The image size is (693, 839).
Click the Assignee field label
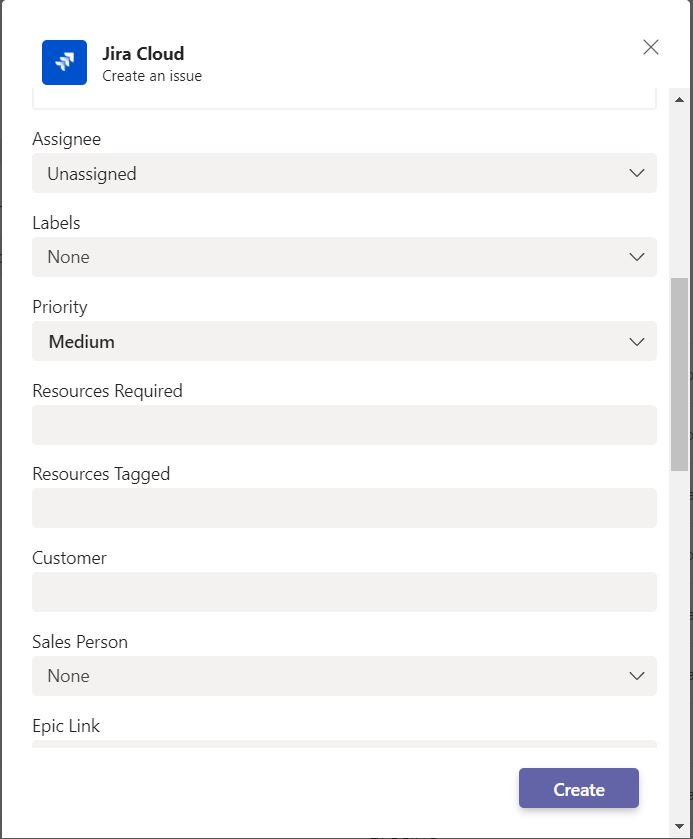(x=66, y=139)
